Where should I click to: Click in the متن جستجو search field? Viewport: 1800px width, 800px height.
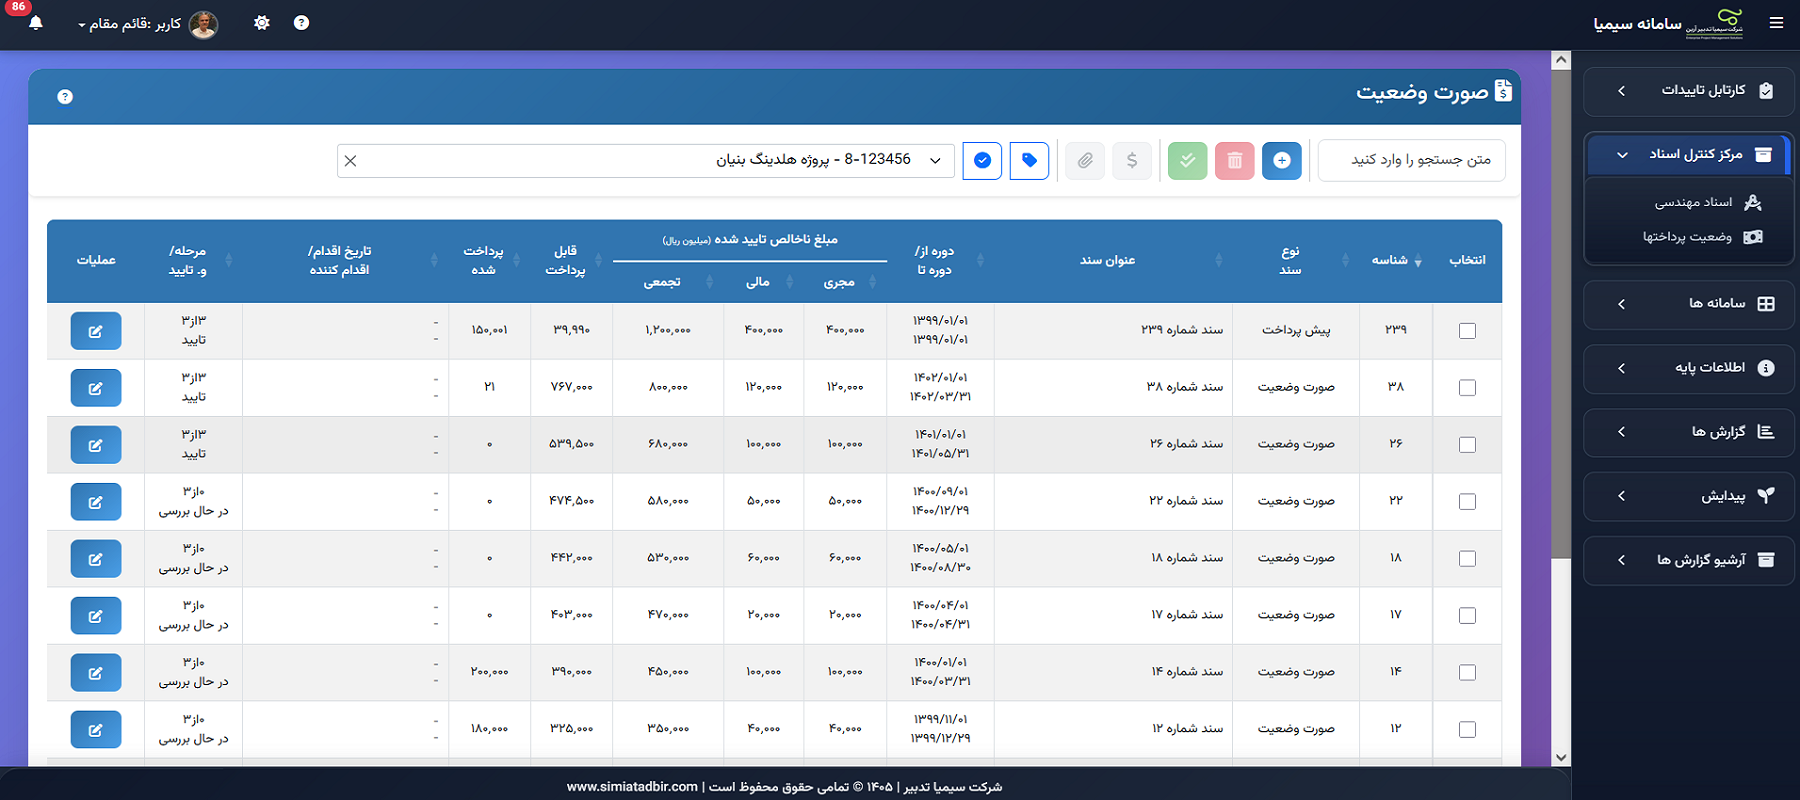(1411, 160)
